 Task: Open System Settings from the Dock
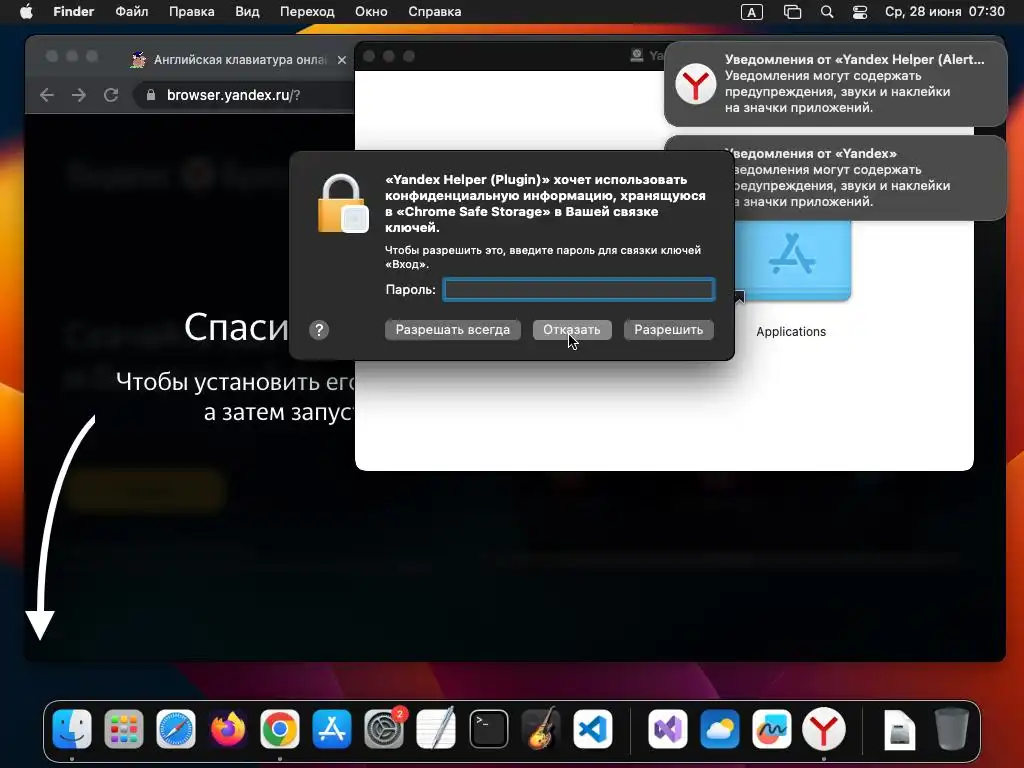384,729
